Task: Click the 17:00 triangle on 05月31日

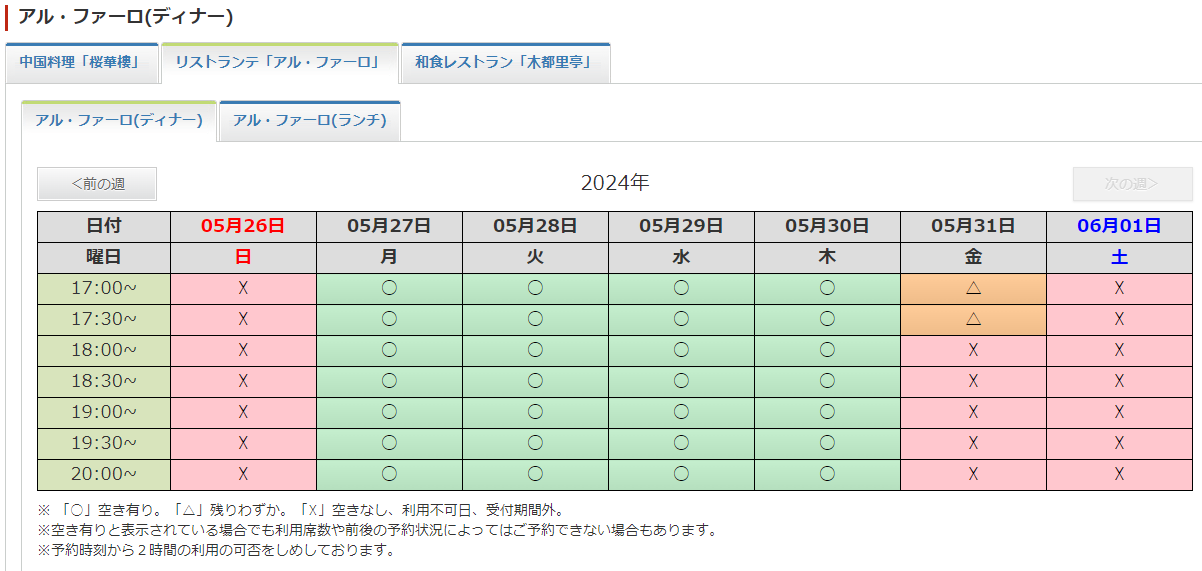Action: point(973,288)
